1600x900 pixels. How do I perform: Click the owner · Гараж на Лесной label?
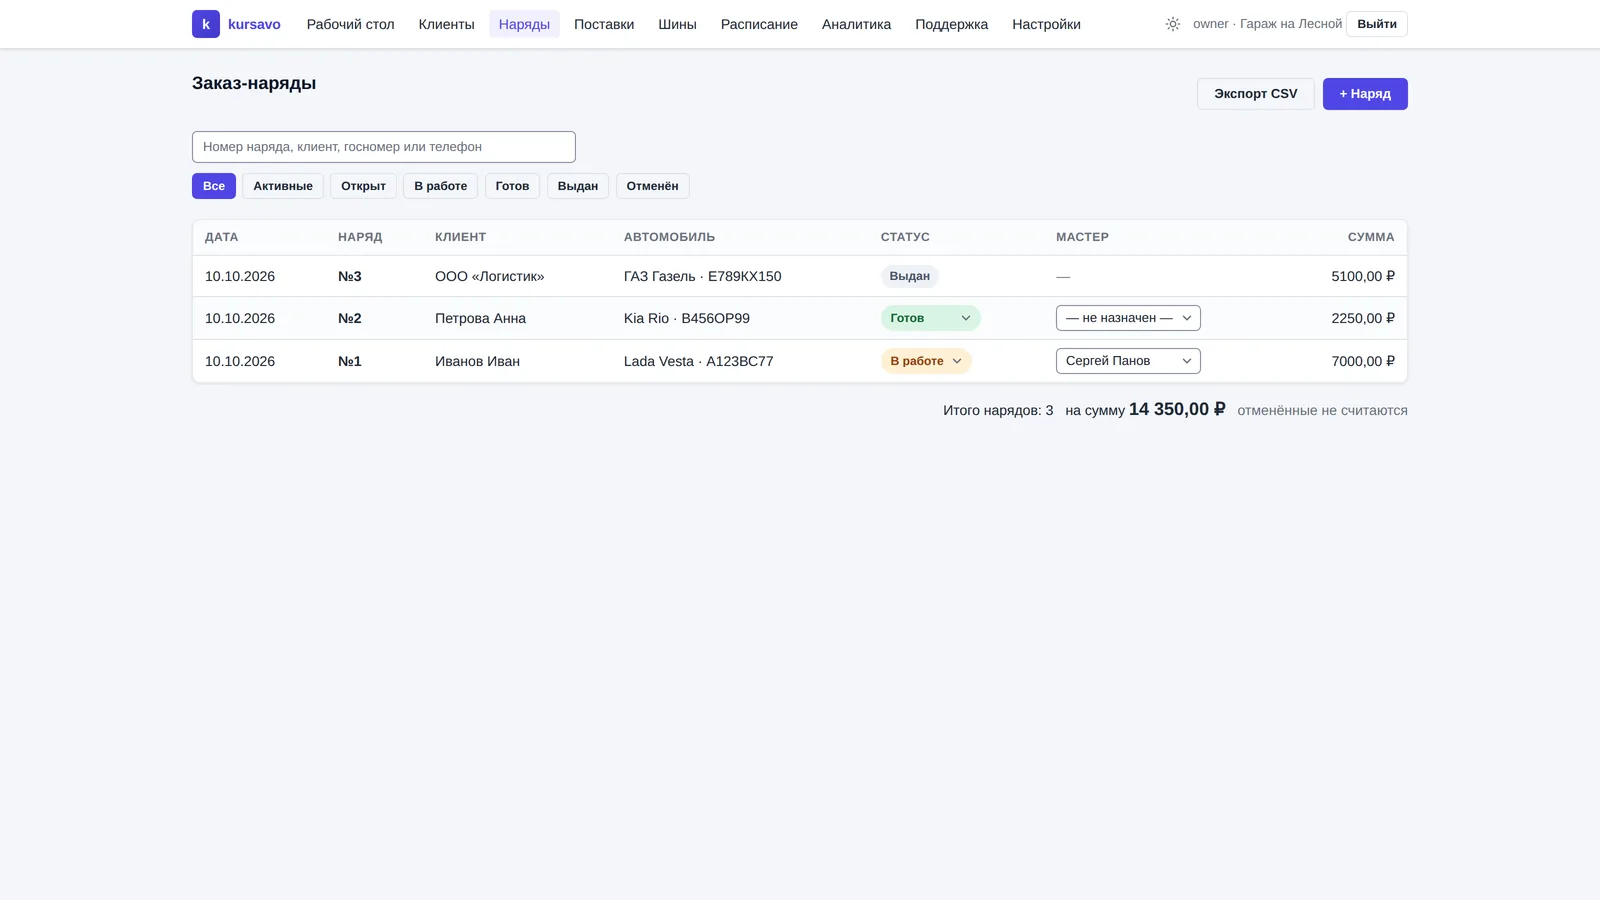tap(1267, 24)
